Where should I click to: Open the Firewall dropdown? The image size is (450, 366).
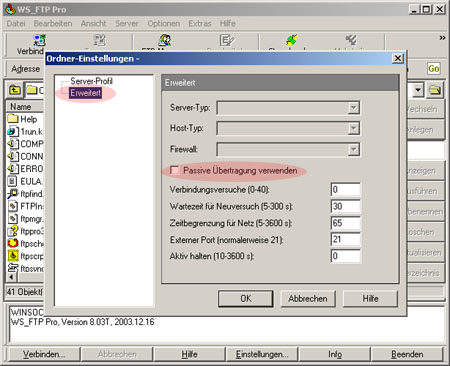tap(353, 149)
